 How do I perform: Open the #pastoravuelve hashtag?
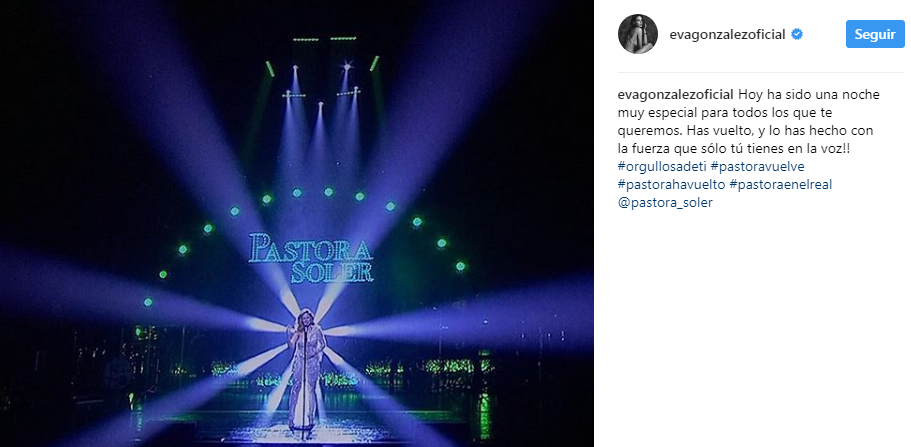[x=758, y=167]
